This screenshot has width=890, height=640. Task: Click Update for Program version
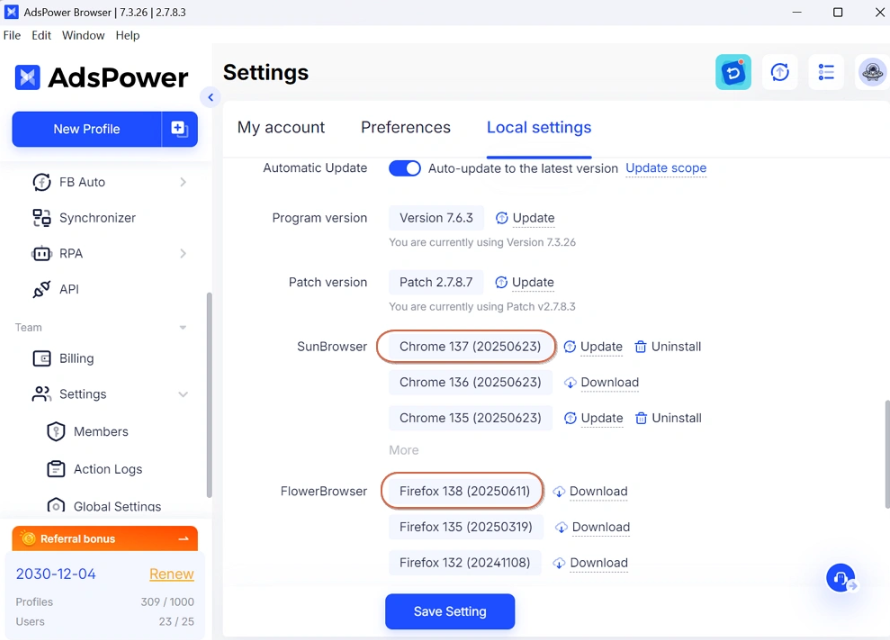click(x=534, y=218)
